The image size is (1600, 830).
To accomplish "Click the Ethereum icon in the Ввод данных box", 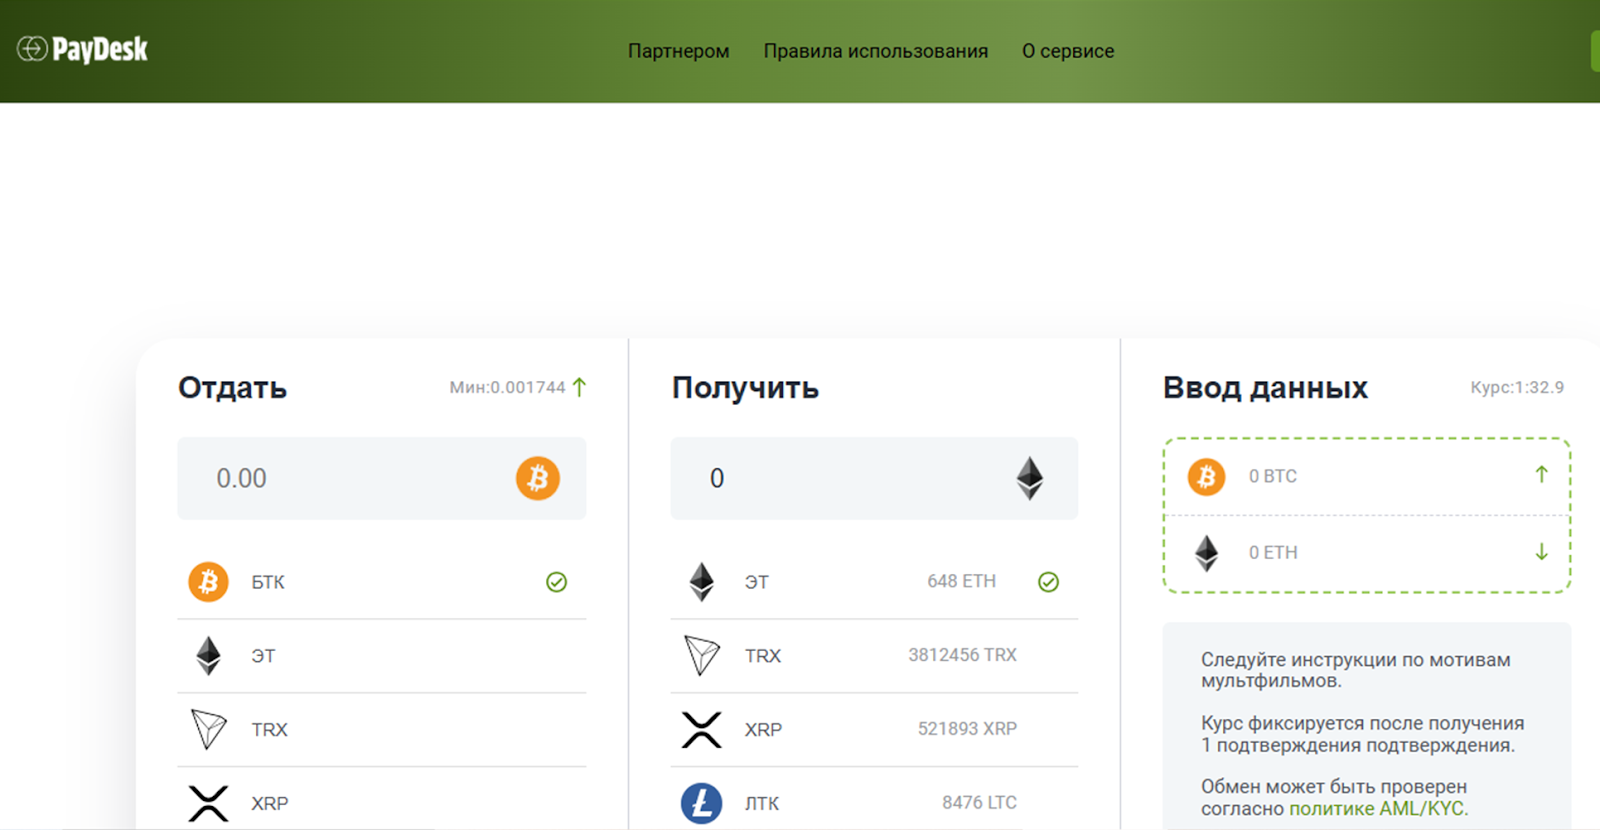I will point(1207,552).
